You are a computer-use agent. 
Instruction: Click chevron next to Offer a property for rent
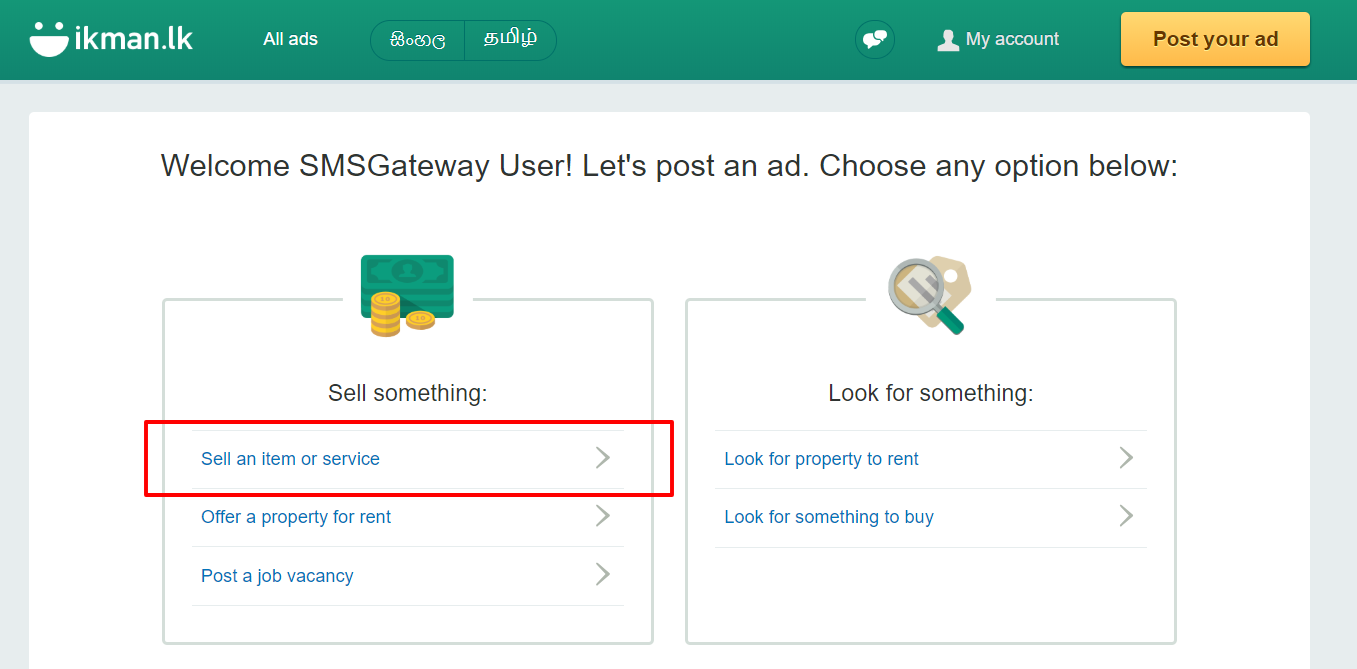coord(603,516)
